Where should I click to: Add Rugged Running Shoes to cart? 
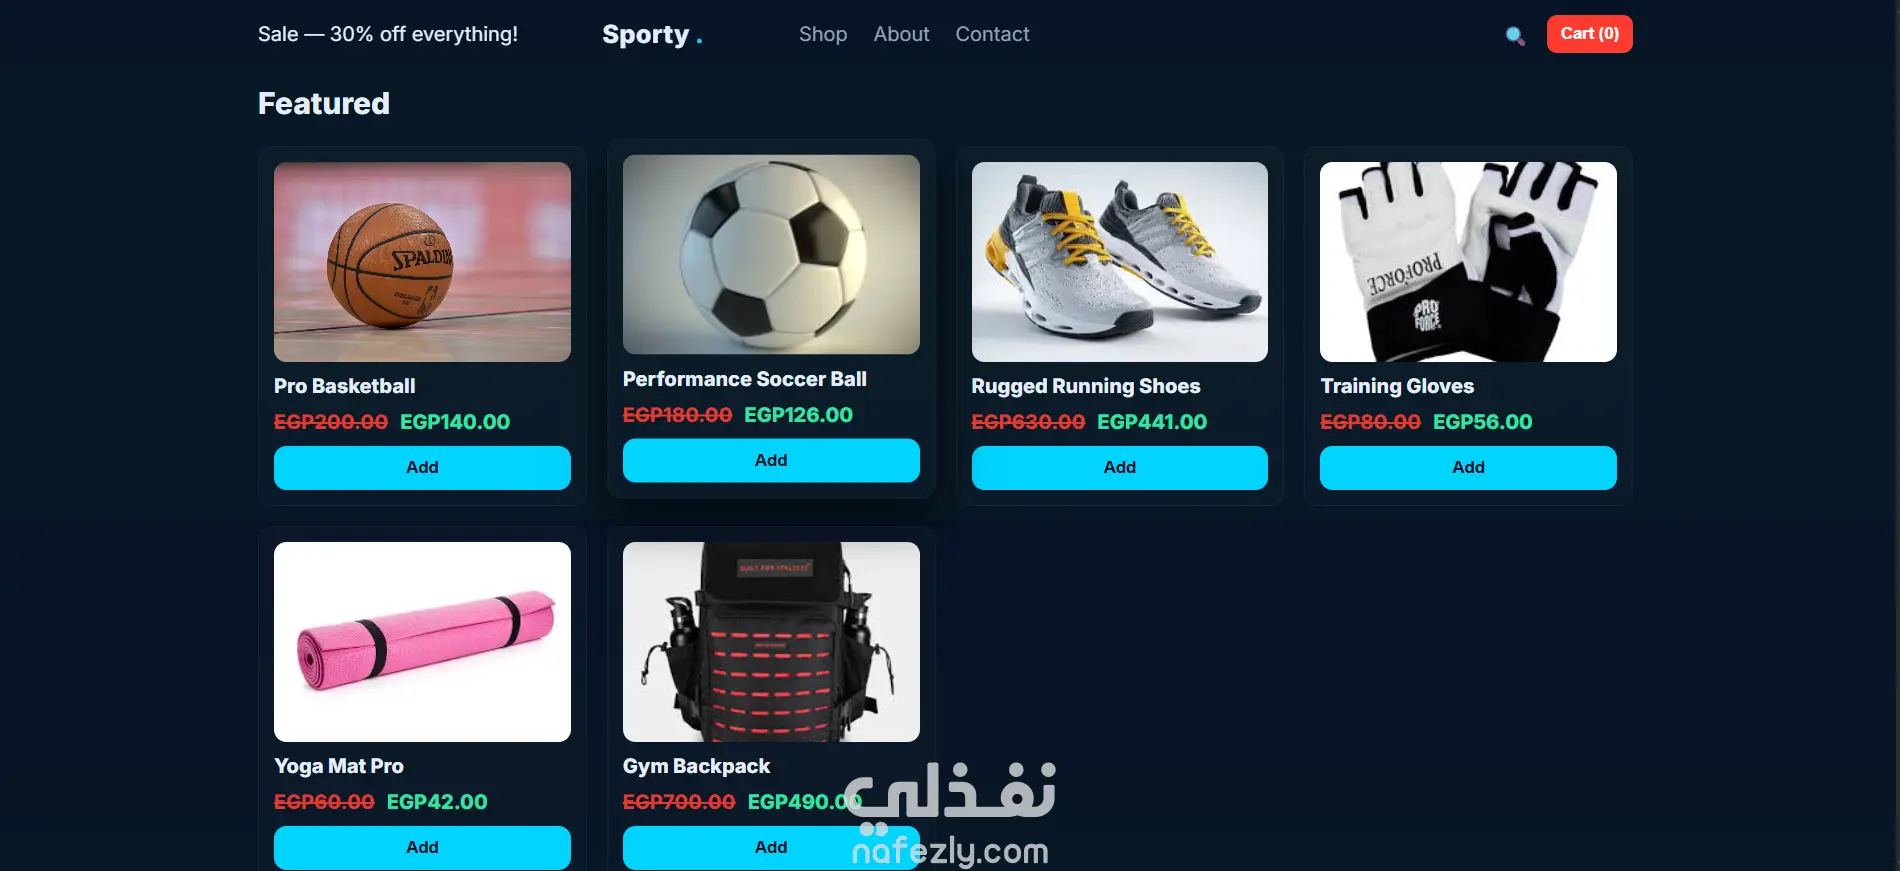pyautogui.click(x=1119, y=468)
